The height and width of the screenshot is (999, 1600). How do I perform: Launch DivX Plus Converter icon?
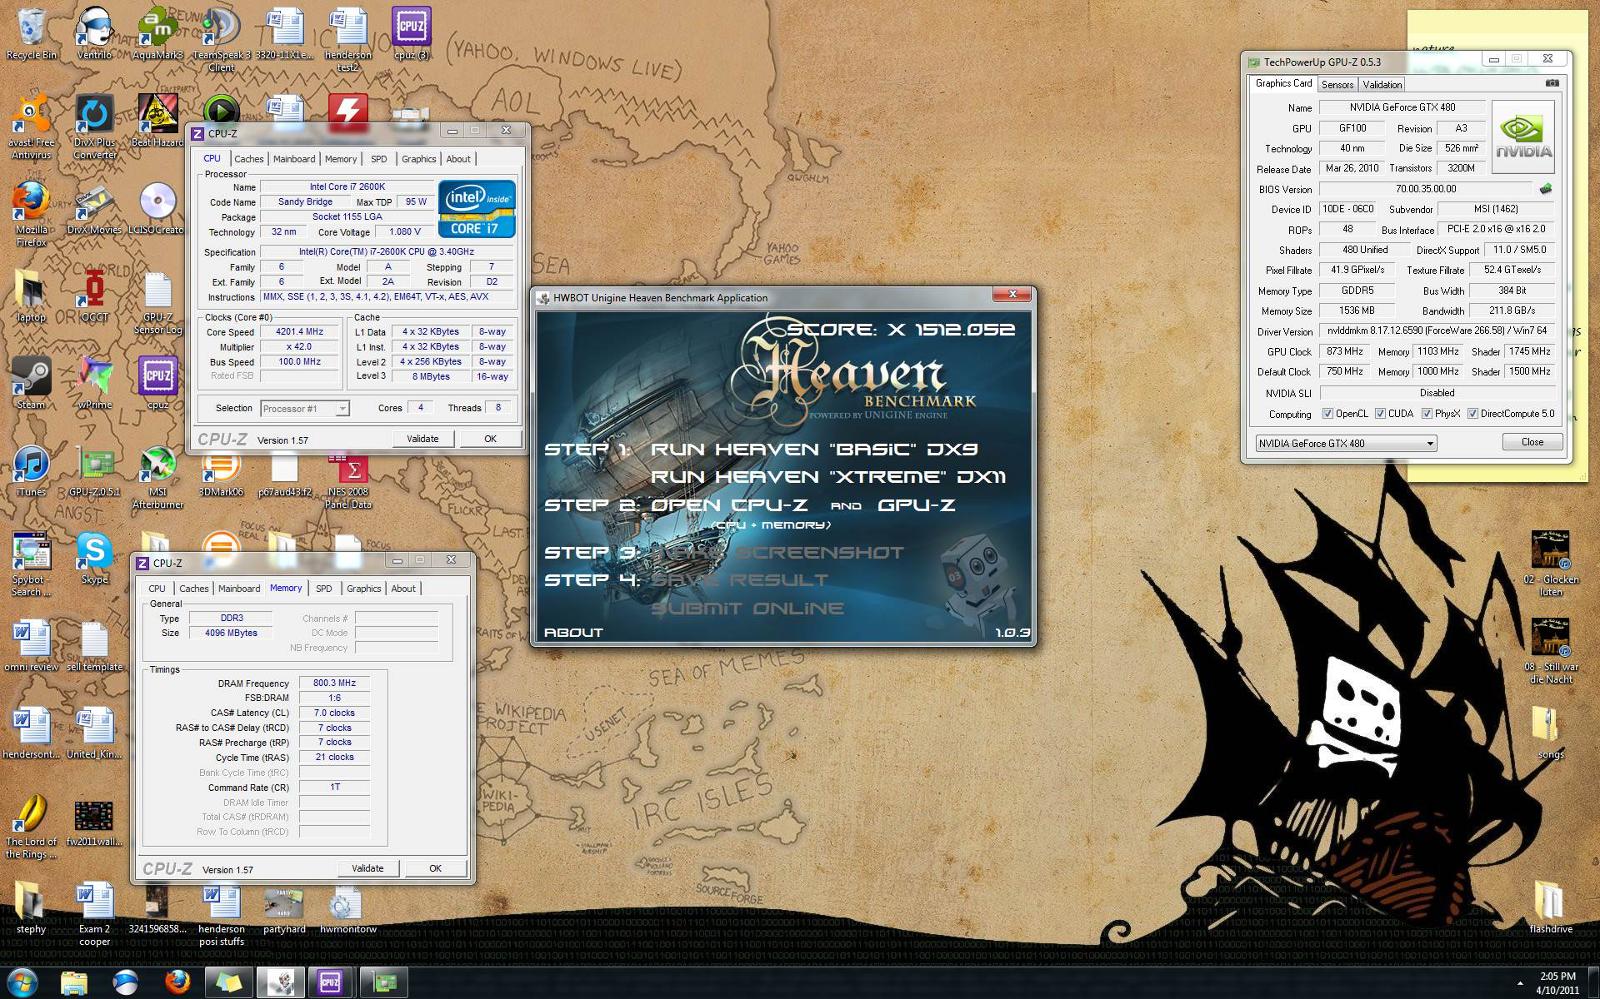coord(94,127)
